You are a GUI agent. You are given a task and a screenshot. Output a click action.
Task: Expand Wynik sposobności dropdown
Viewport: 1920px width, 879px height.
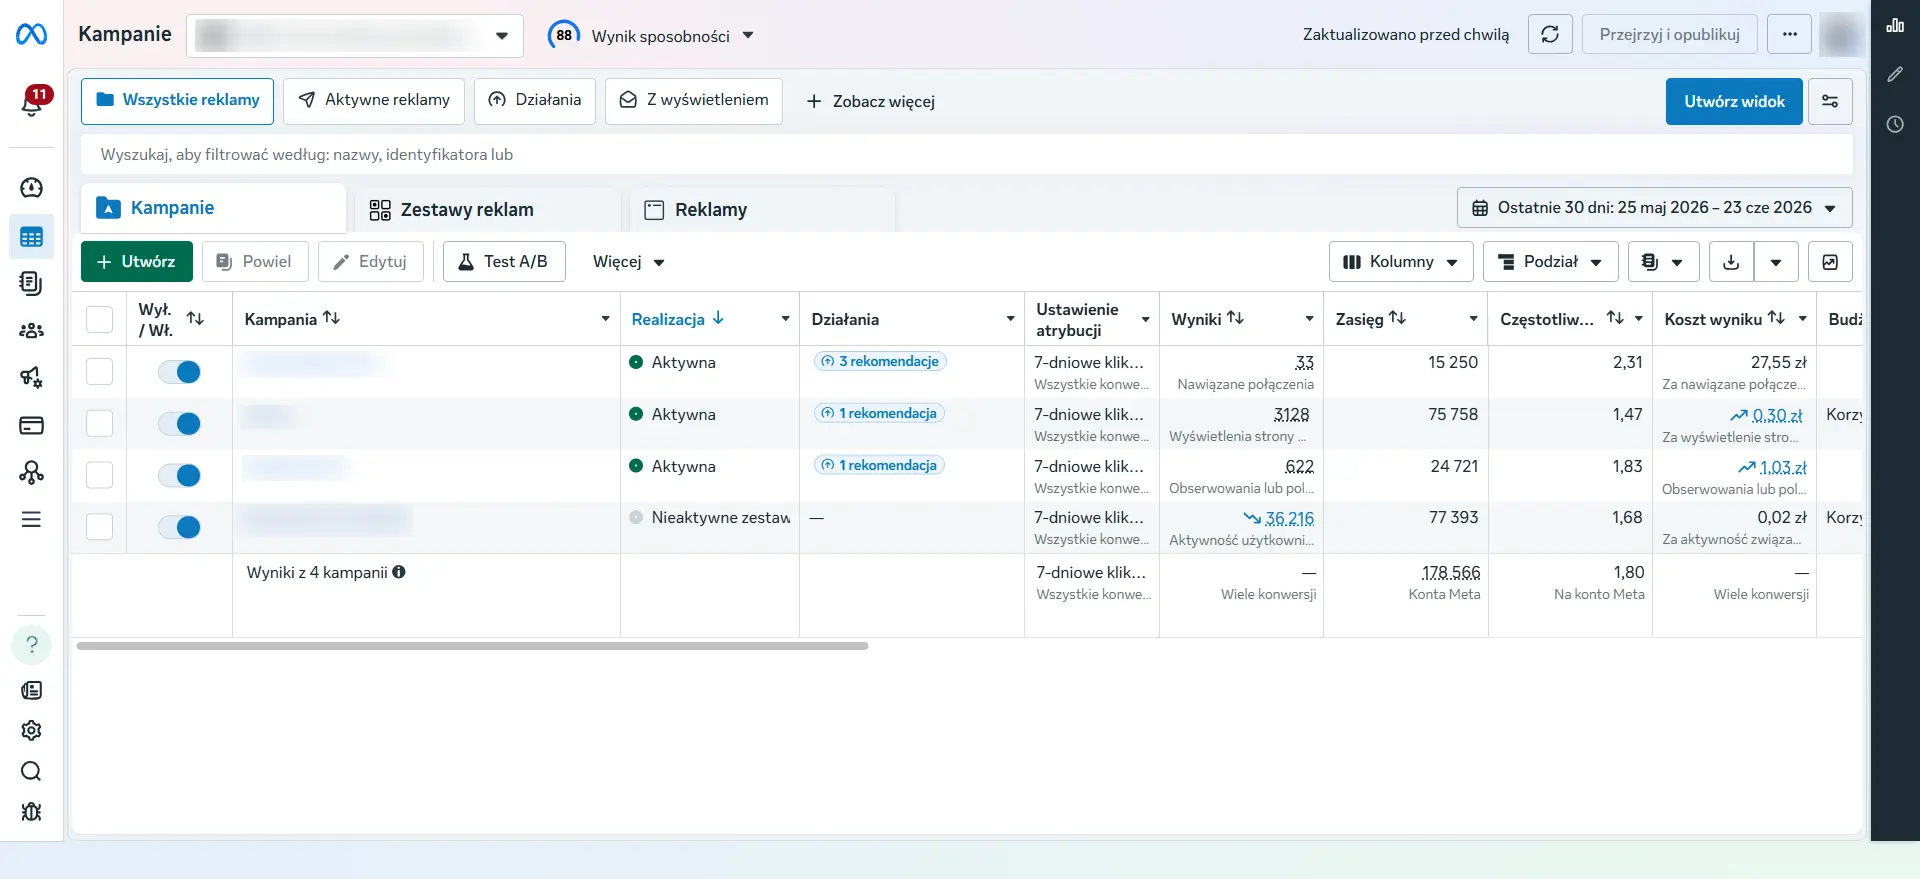coord(650,36)
